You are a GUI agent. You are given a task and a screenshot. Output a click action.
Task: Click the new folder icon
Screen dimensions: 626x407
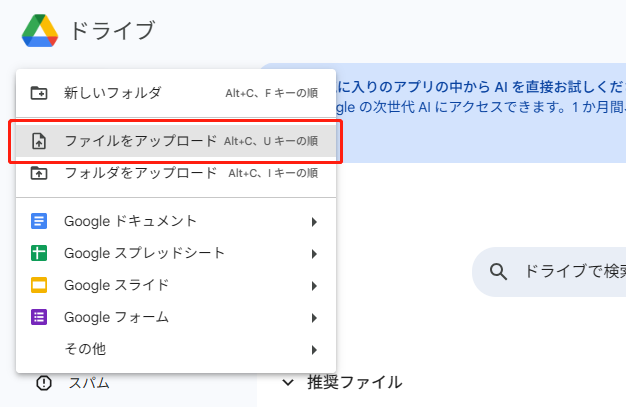point(40,93)
